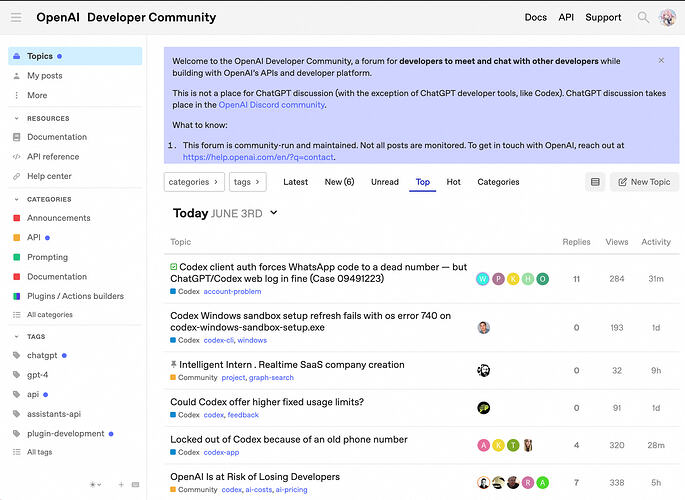Toggle the theme switcher at sidebar bottom
Screen dimensions: 685x500
[x=95, y=484]
